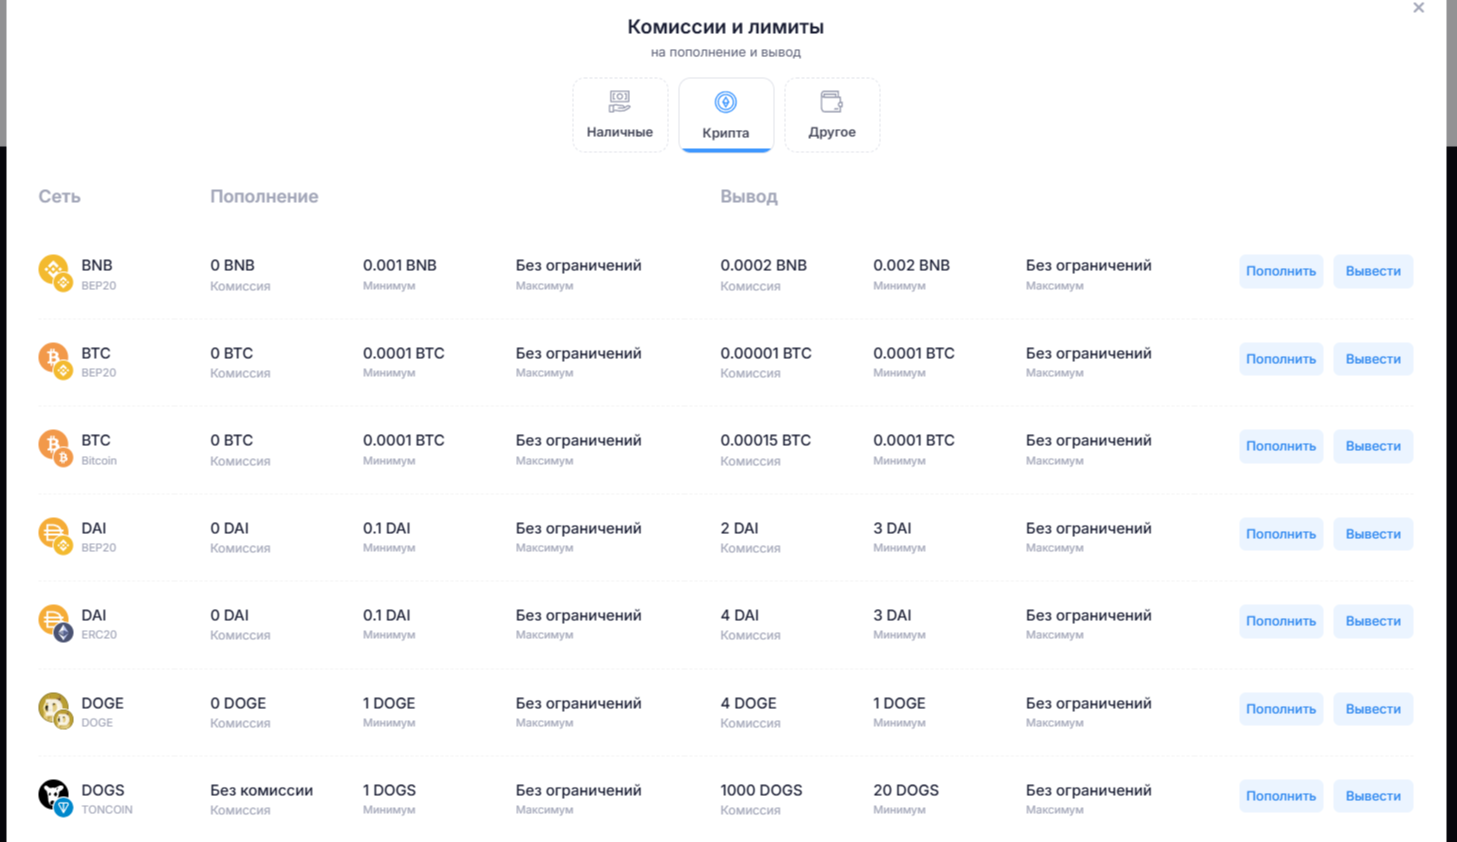
Task: Click the BTC Bitcoin network coin icon
Action: point(55,447)
